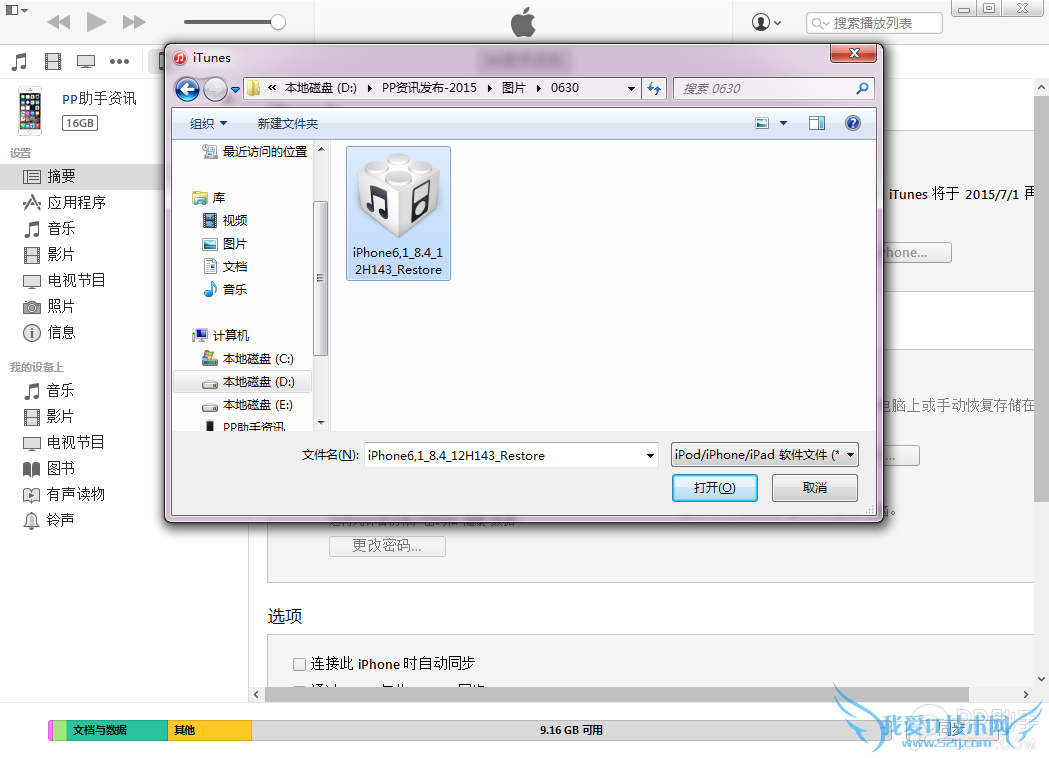Click the back arrow in file dialog
Screen dimensions: 1049x758
point(187,89)
